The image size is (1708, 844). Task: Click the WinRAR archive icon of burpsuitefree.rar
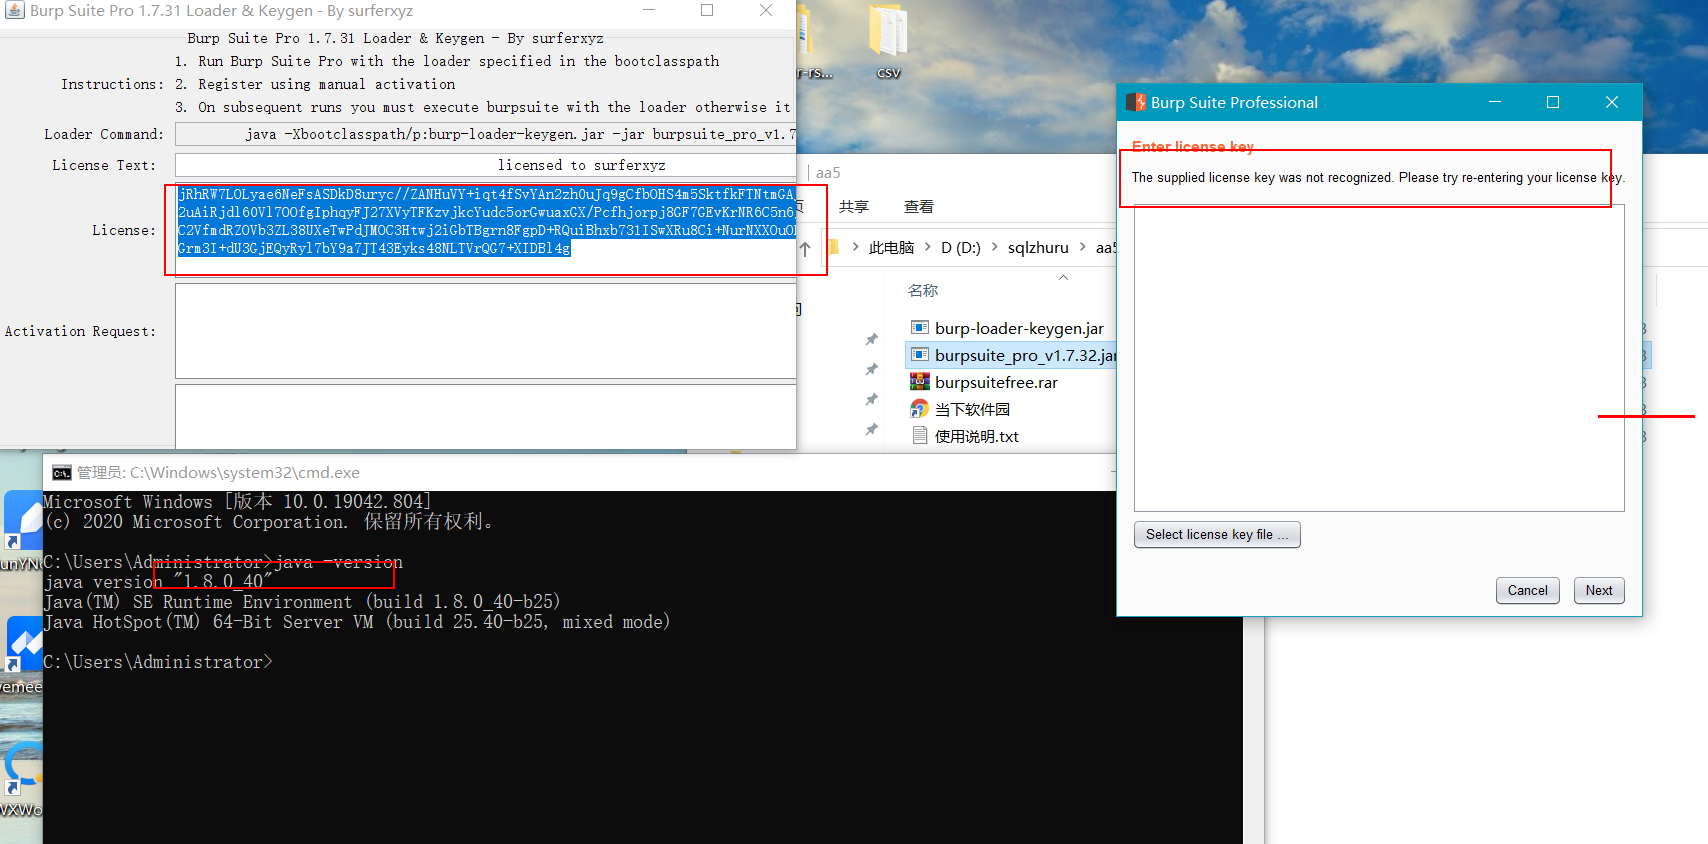coord(920,381)
